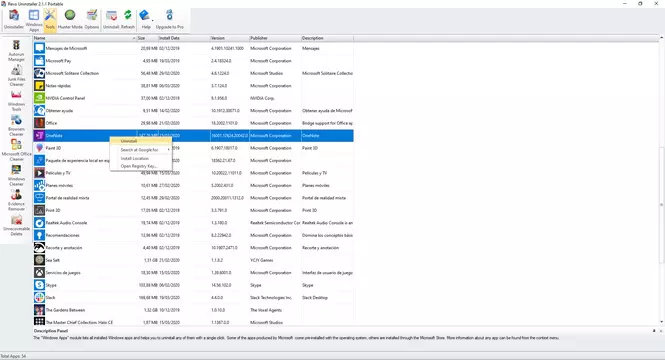Select the Sea Salt row

tap(193, 260)
